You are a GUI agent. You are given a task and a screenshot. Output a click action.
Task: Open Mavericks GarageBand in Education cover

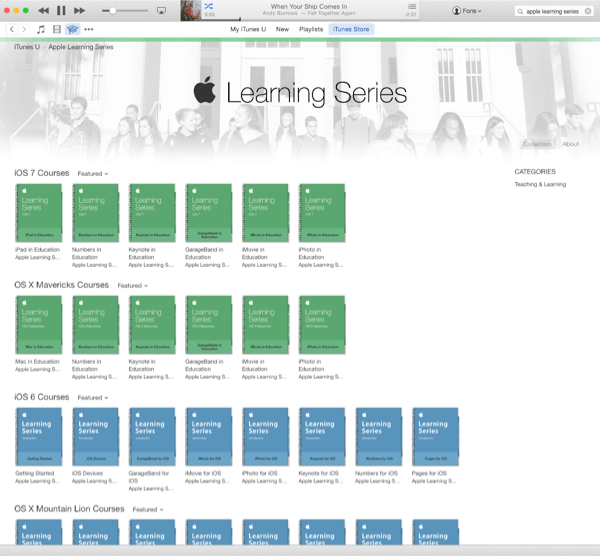pyautogui.click(x=209, y=324)
